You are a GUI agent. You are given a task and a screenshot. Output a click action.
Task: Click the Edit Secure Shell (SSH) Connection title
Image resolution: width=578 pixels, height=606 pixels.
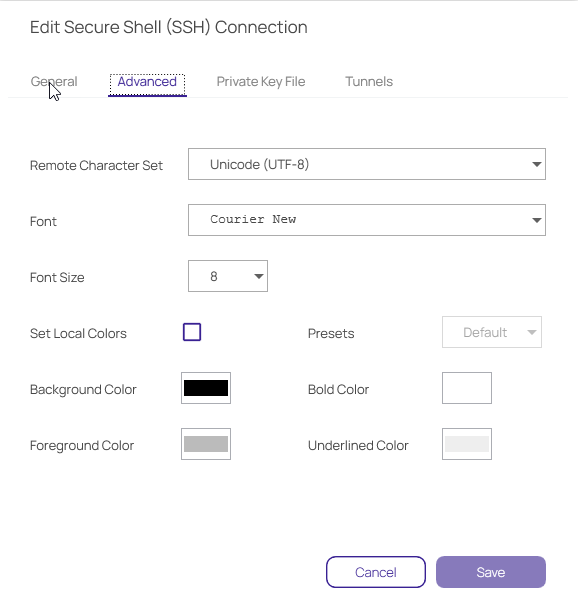click(168, 27)
